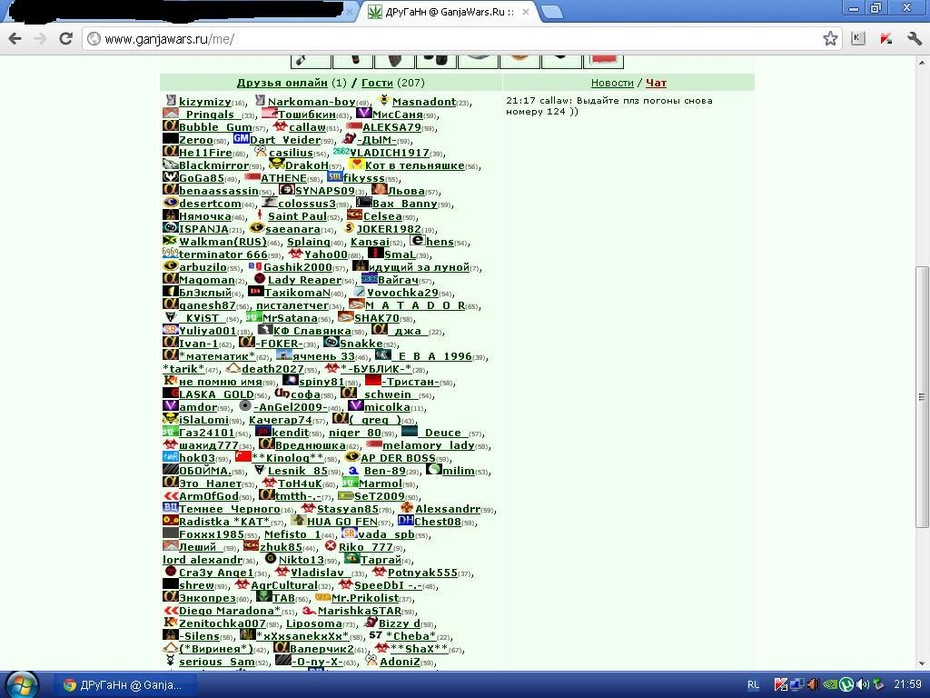Click the 21:59 clock in the taskbar
This screenshot has height=698, width=930.
point(907,684)
